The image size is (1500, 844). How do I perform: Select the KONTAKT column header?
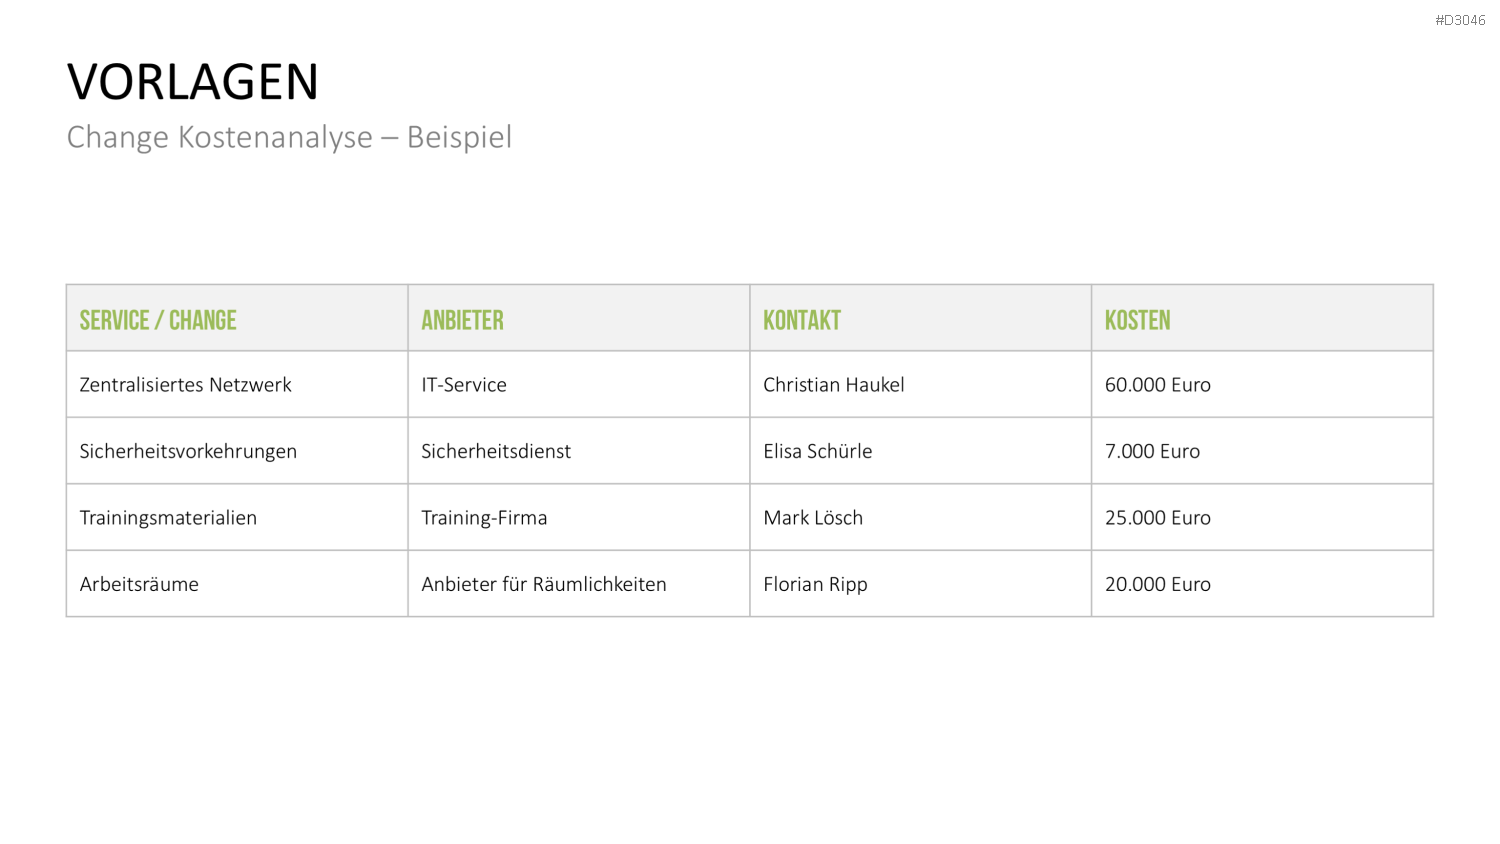921,318
